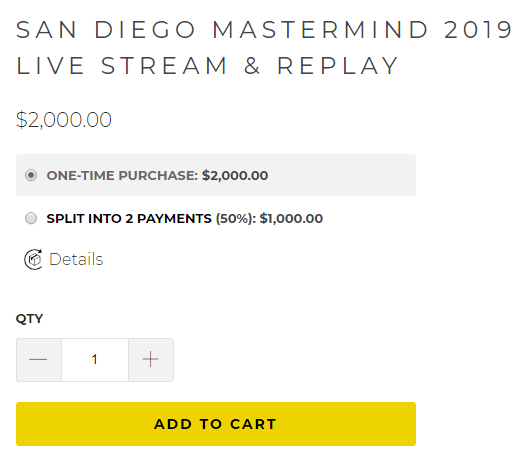
Task: Choose the One-Time Purchase: $2,000.00 label text
Action: 157,175
